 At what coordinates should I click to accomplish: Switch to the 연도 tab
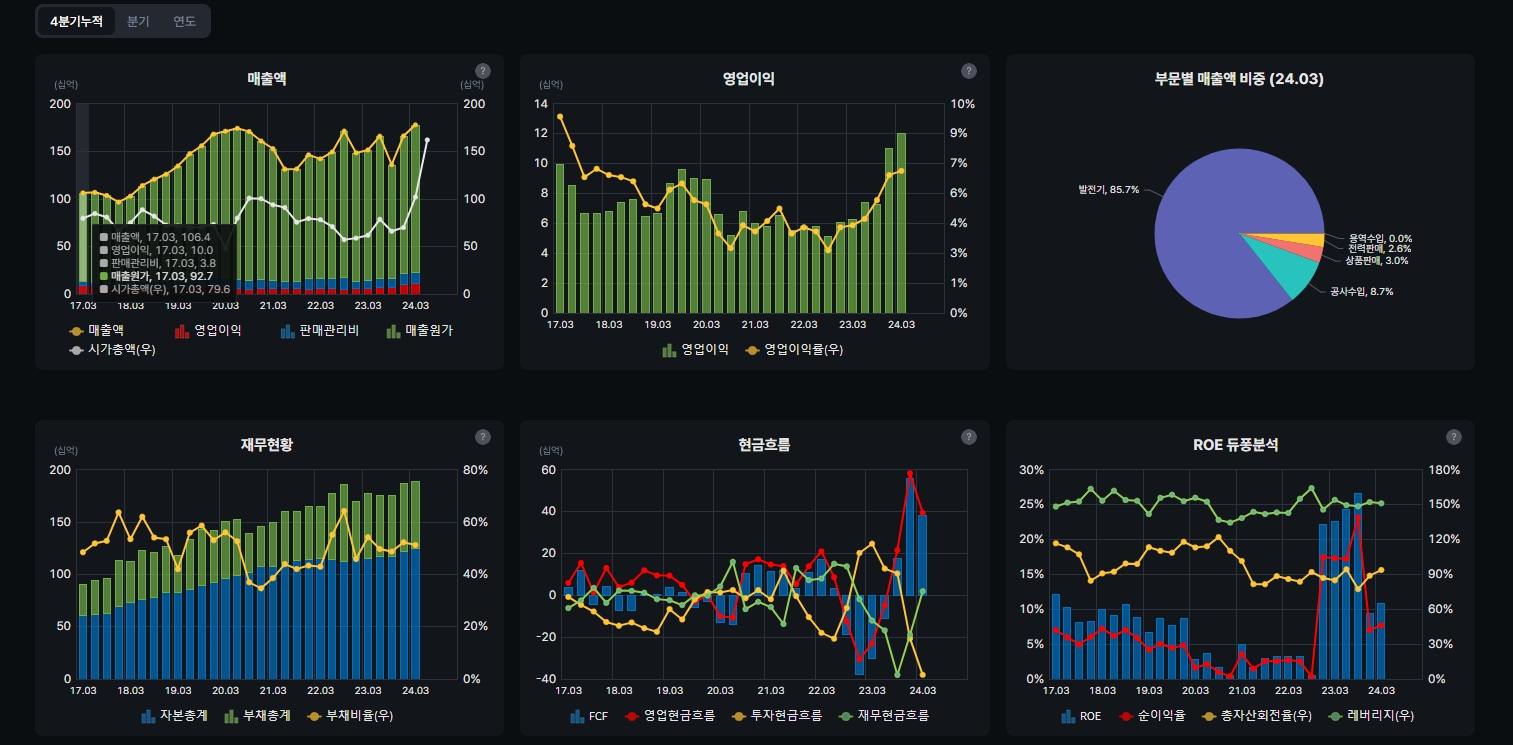[x=184, y=21]
